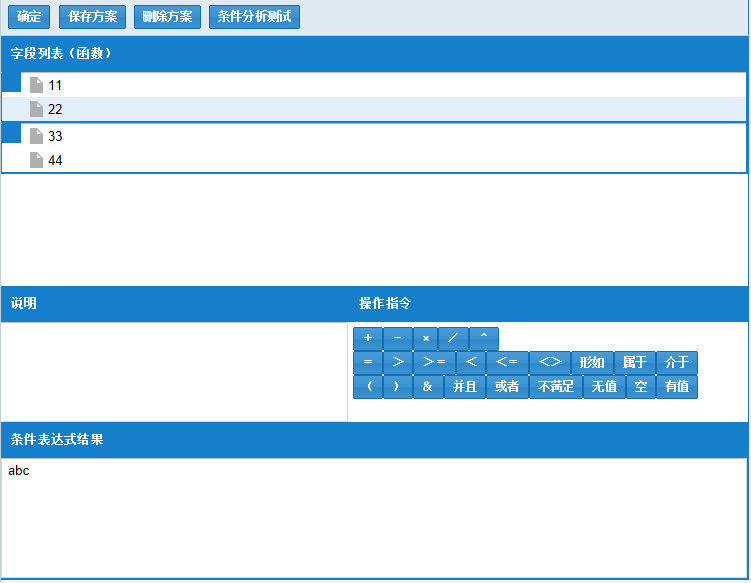The height and width of the screenshot is (583, 751).
Task: Click the caret (^) power operator
Action: (483, 339)
